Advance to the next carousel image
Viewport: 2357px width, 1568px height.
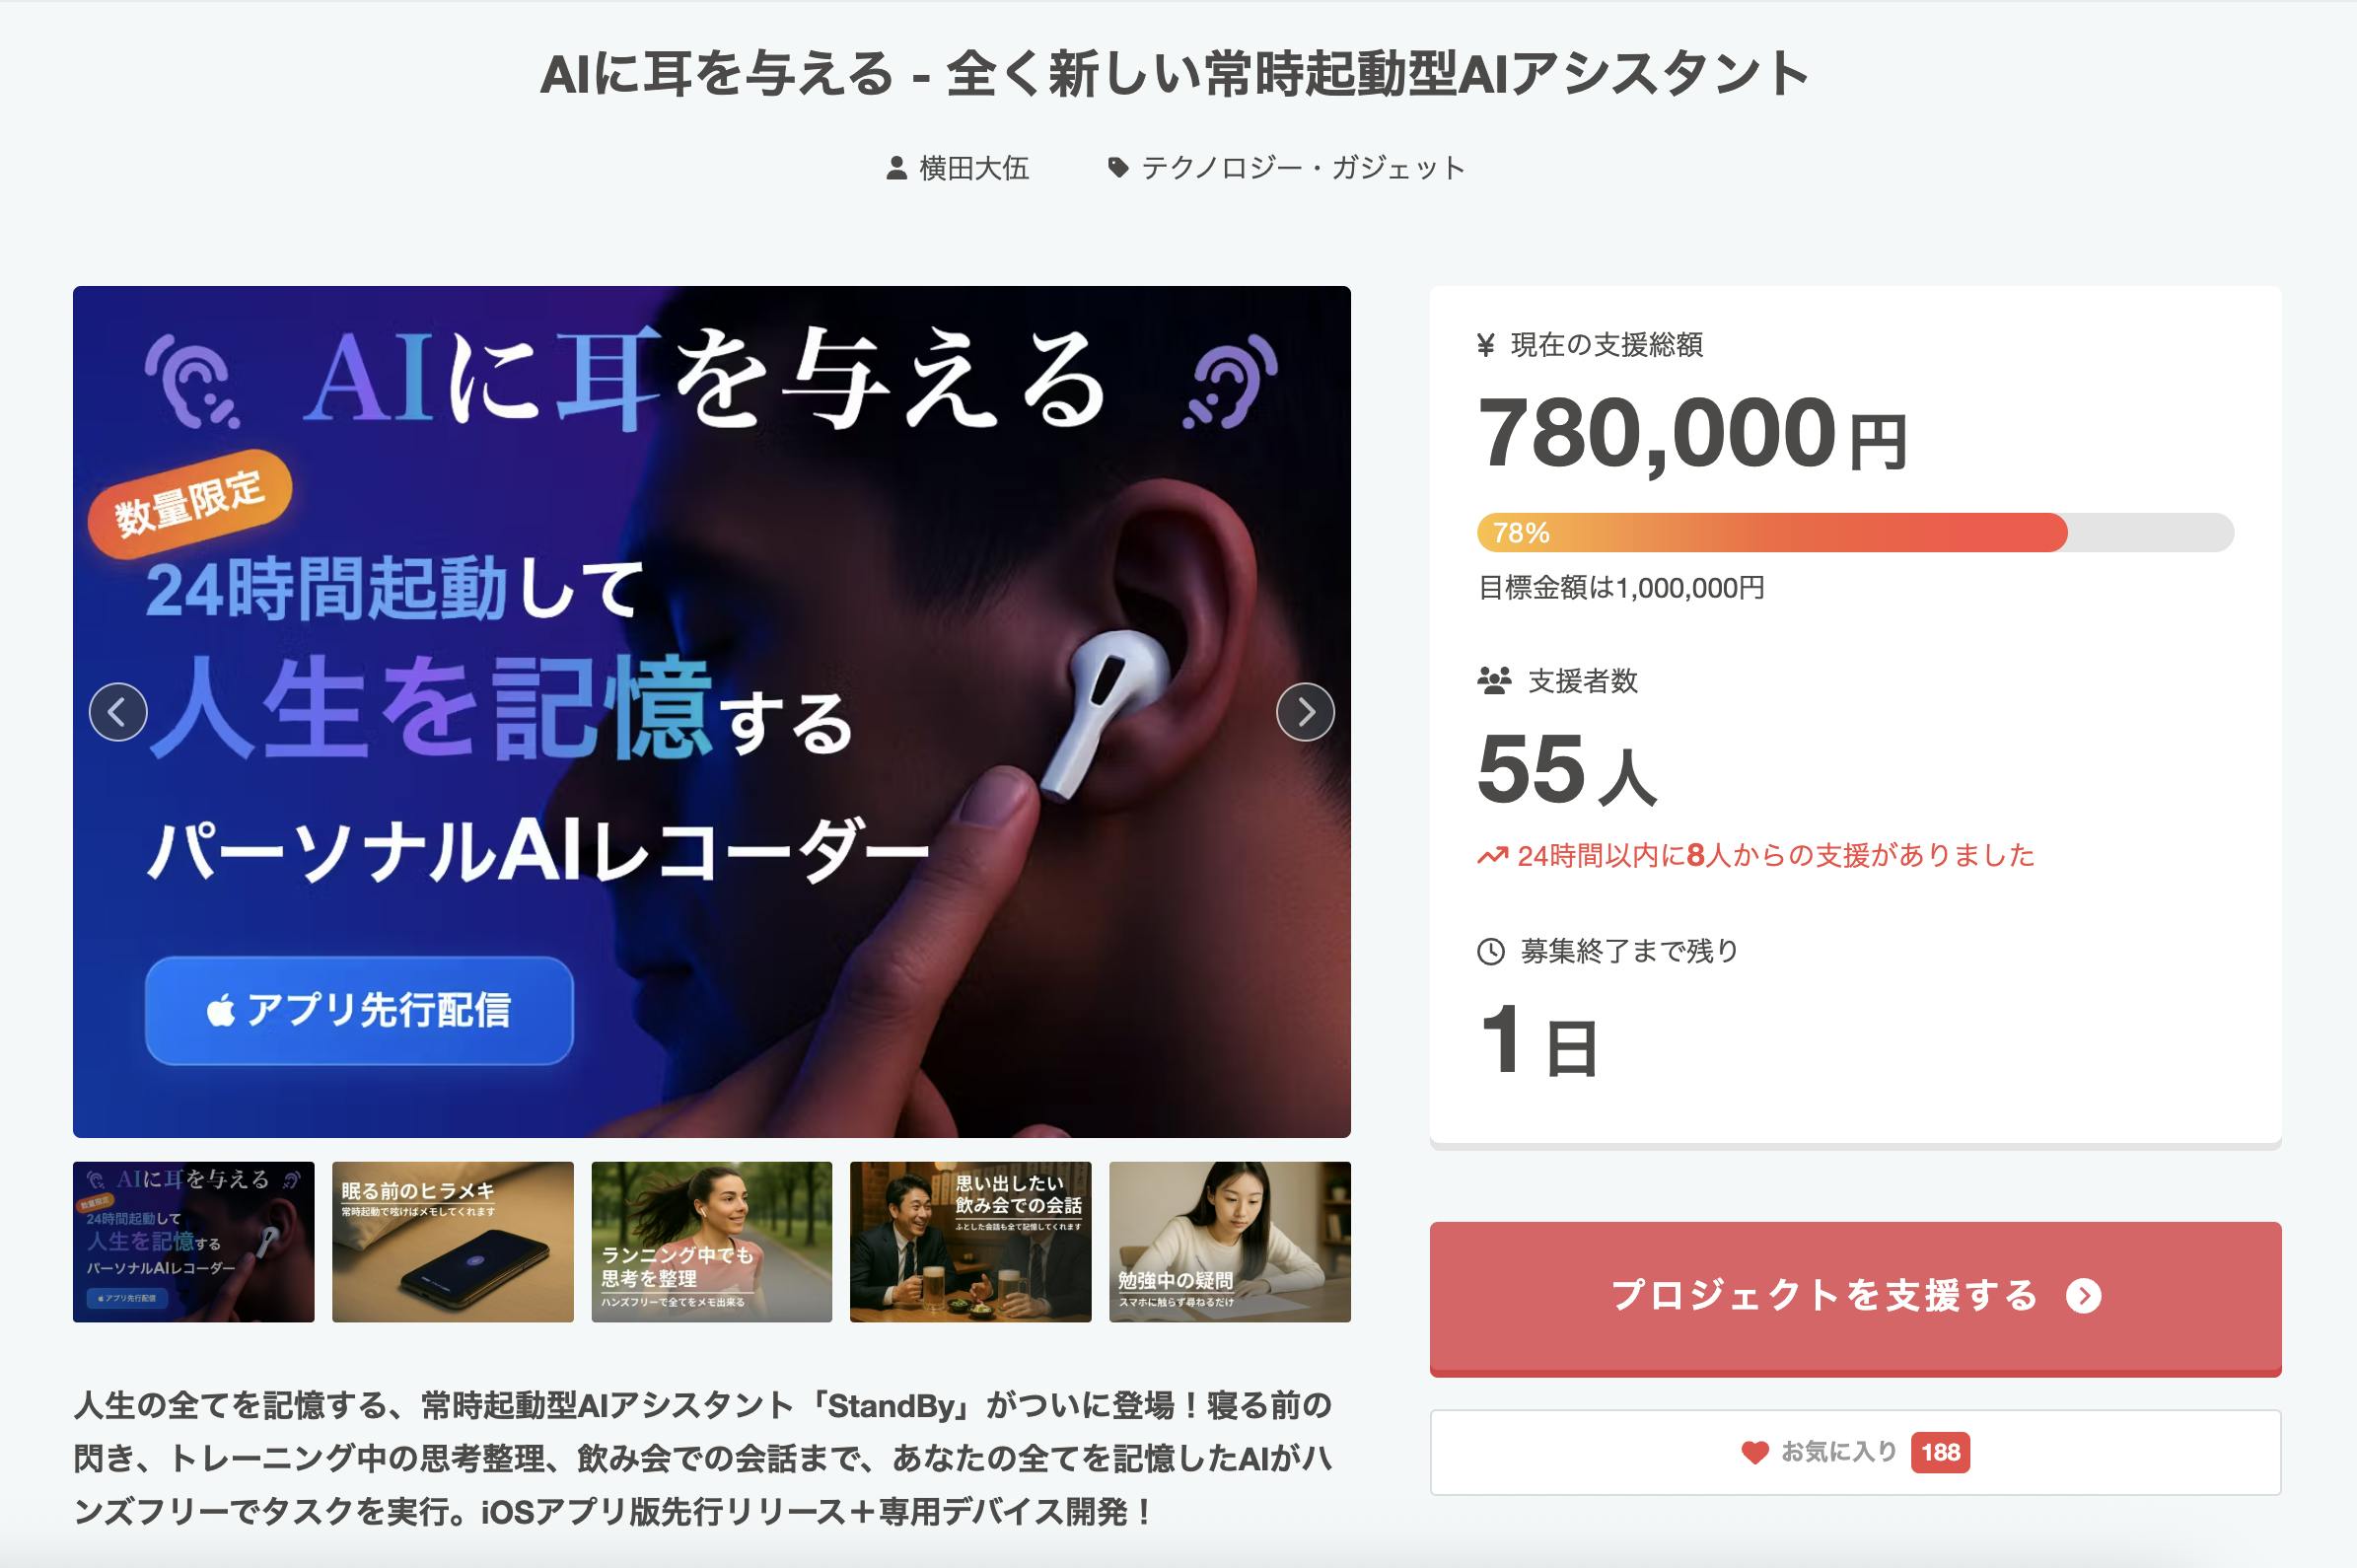click(1305, 712)
